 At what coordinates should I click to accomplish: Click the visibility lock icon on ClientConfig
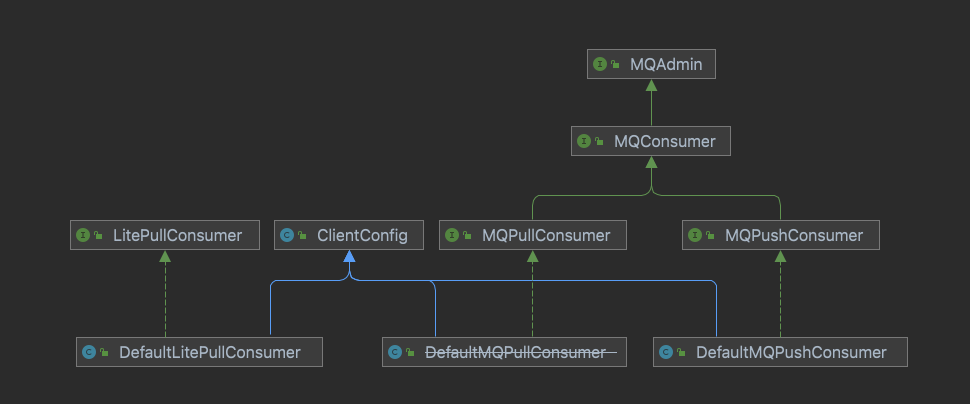pyautogui.click(x=301, y=237)
